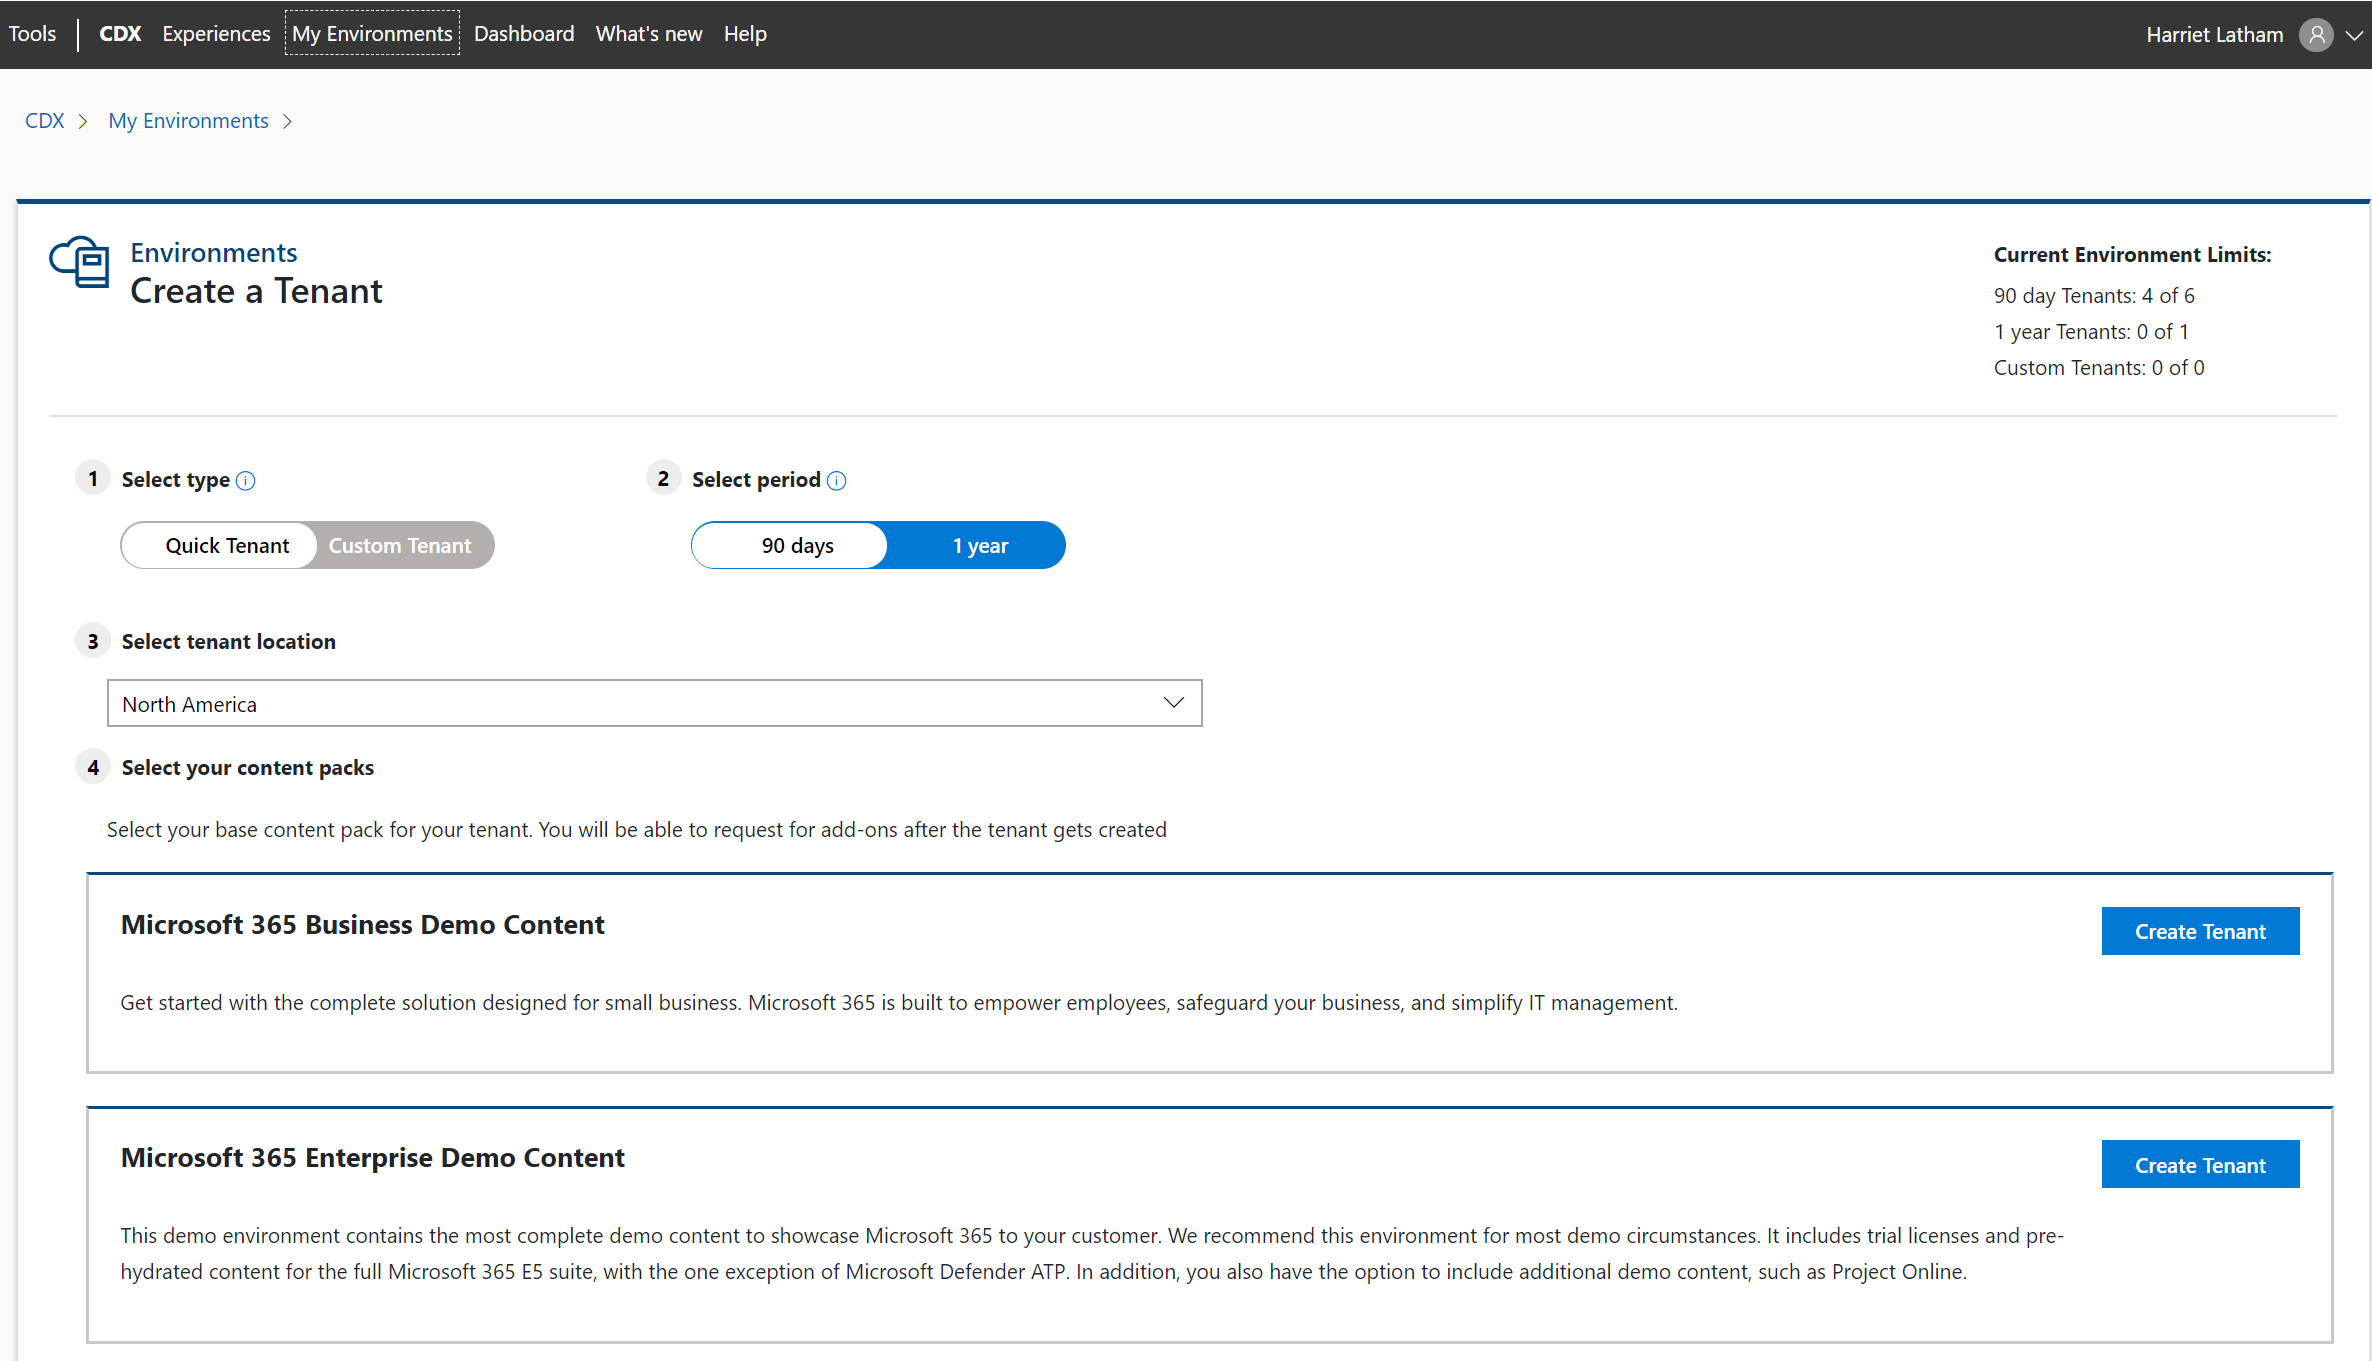
Task: Click the 'Custom Tenants: 0 of 0' text
Action: pyautogui.click(x=2099, y=368)
